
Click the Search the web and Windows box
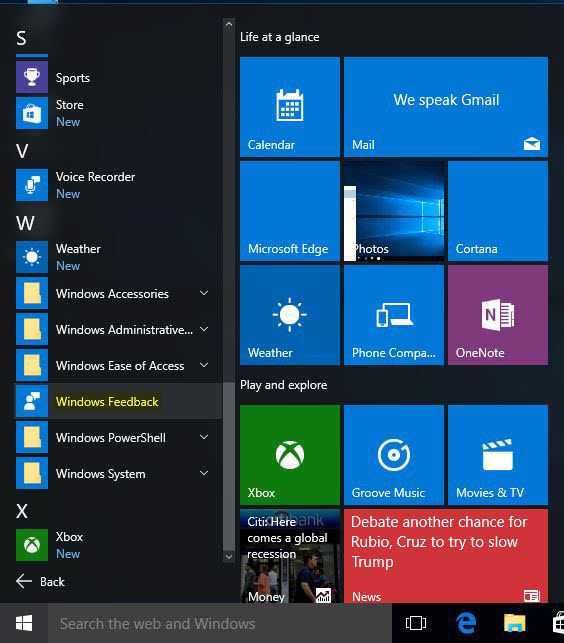[x=220, y=623]
